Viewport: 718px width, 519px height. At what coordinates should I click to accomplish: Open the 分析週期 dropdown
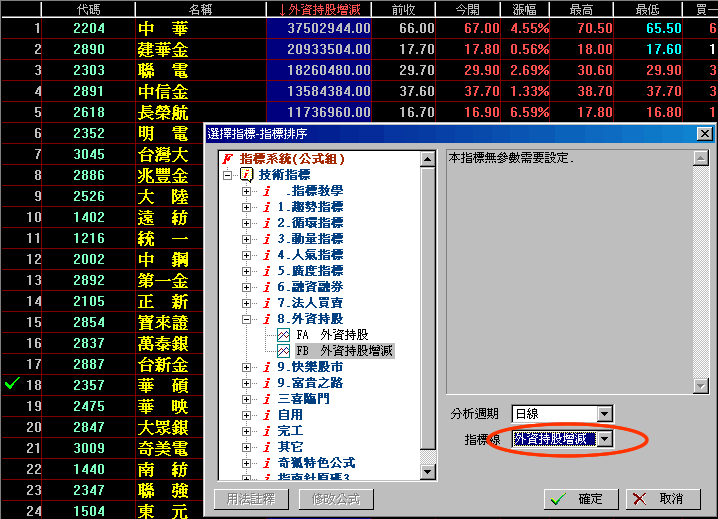click(x=604, y=414)
